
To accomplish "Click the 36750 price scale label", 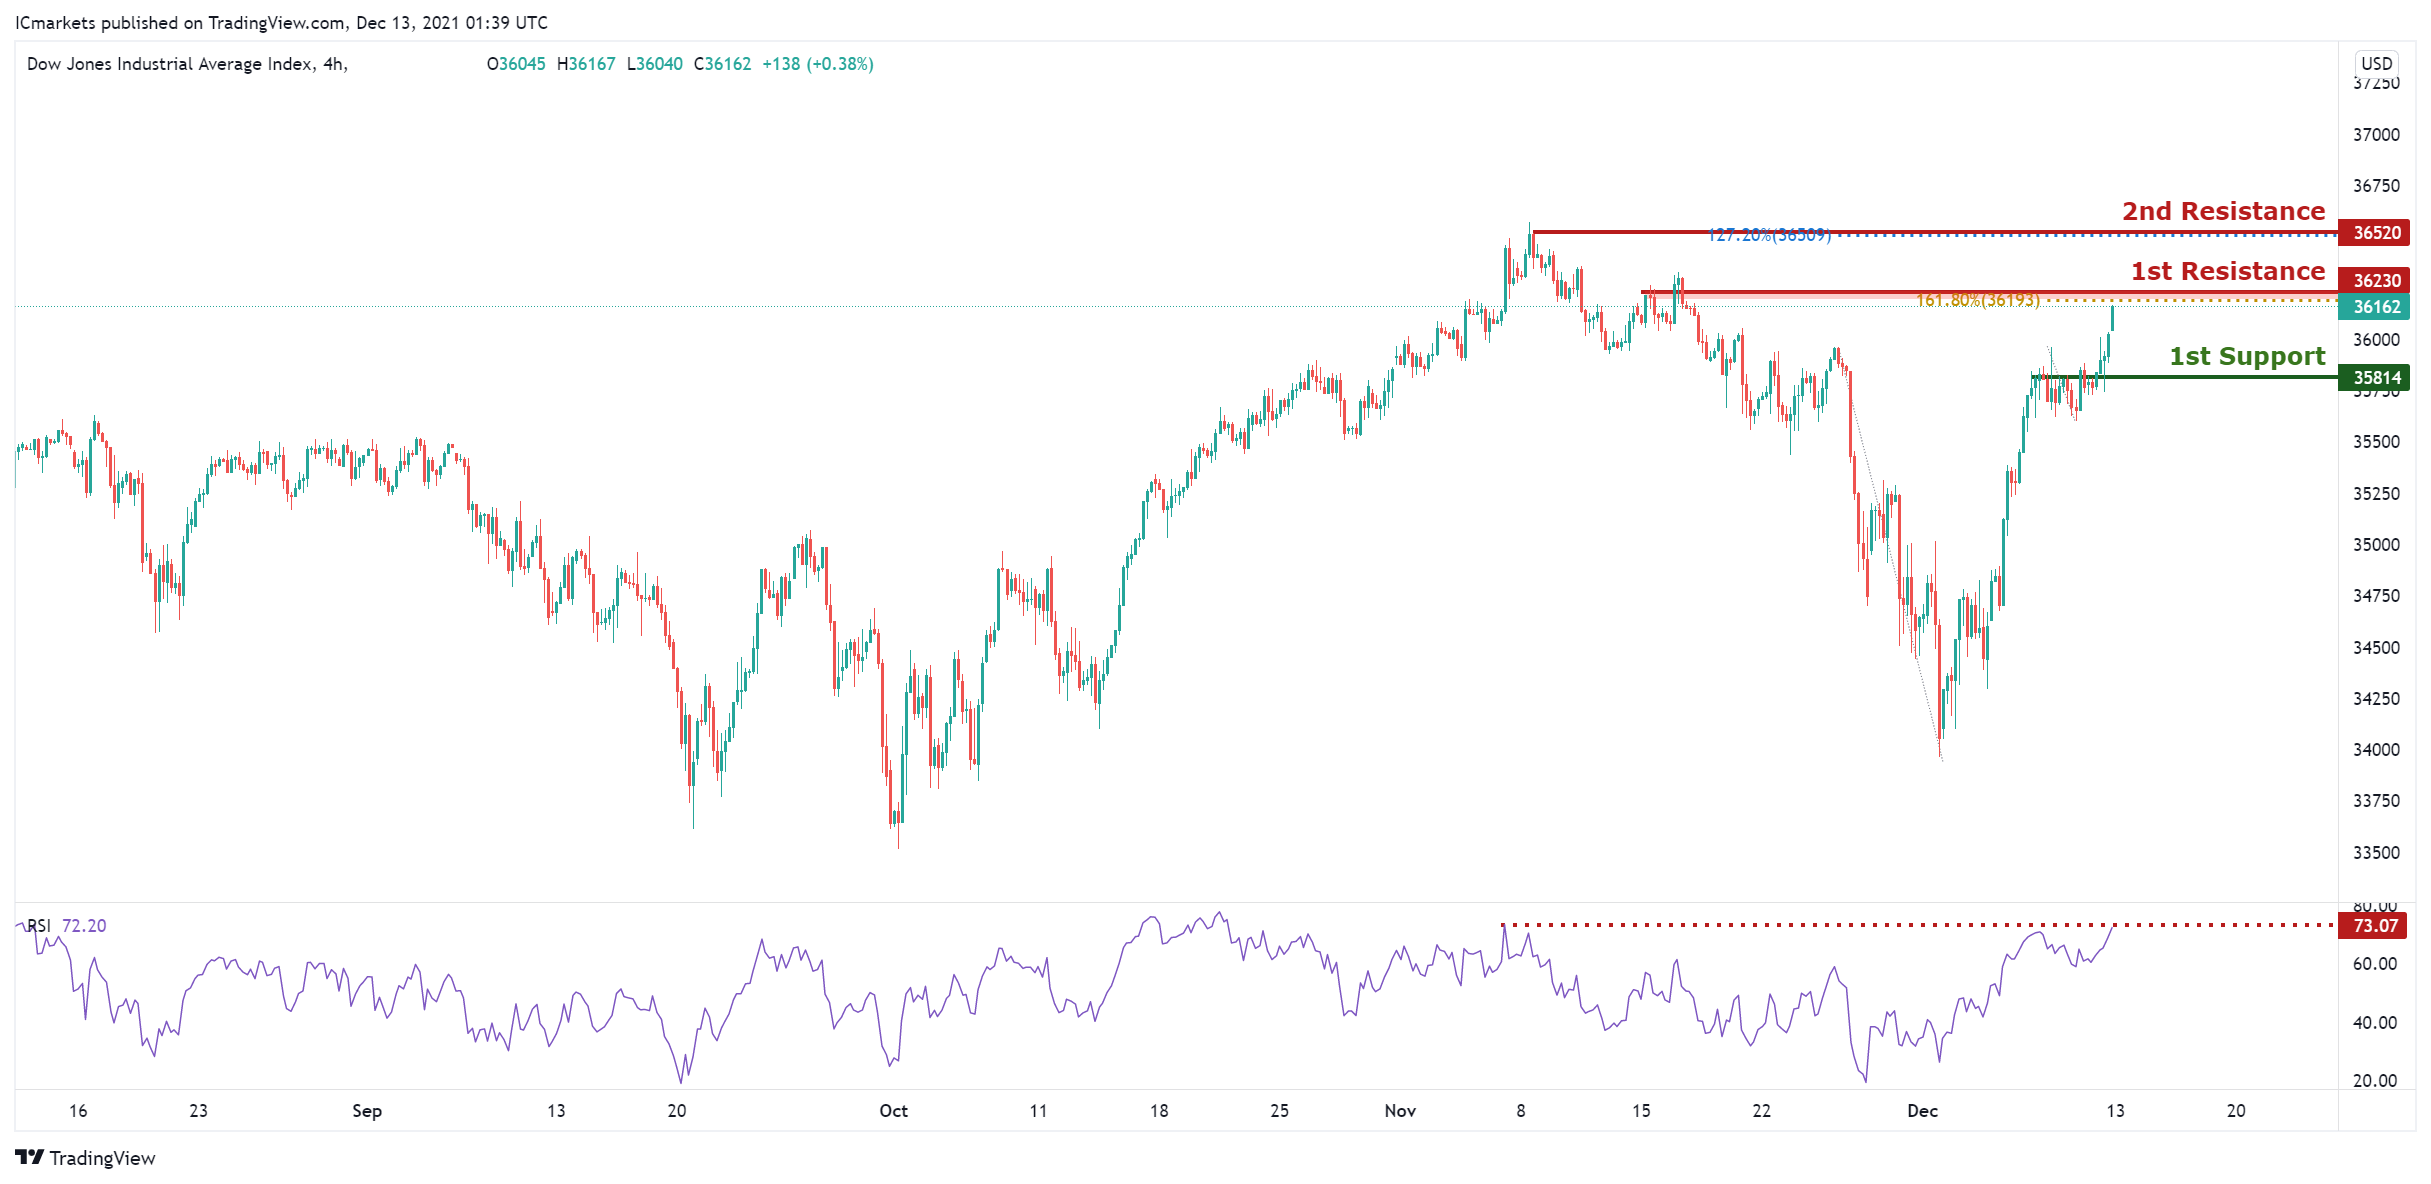I will pyautogui.click(x=2376, y=186).
